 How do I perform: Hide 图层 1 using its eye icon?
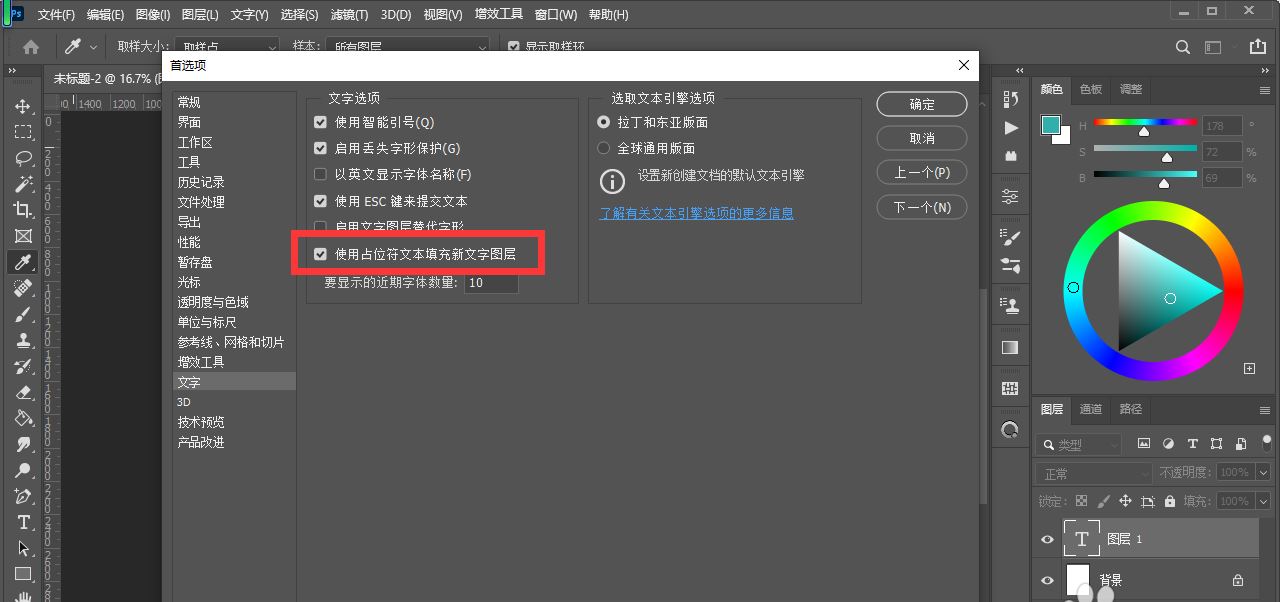[1047, 540]
